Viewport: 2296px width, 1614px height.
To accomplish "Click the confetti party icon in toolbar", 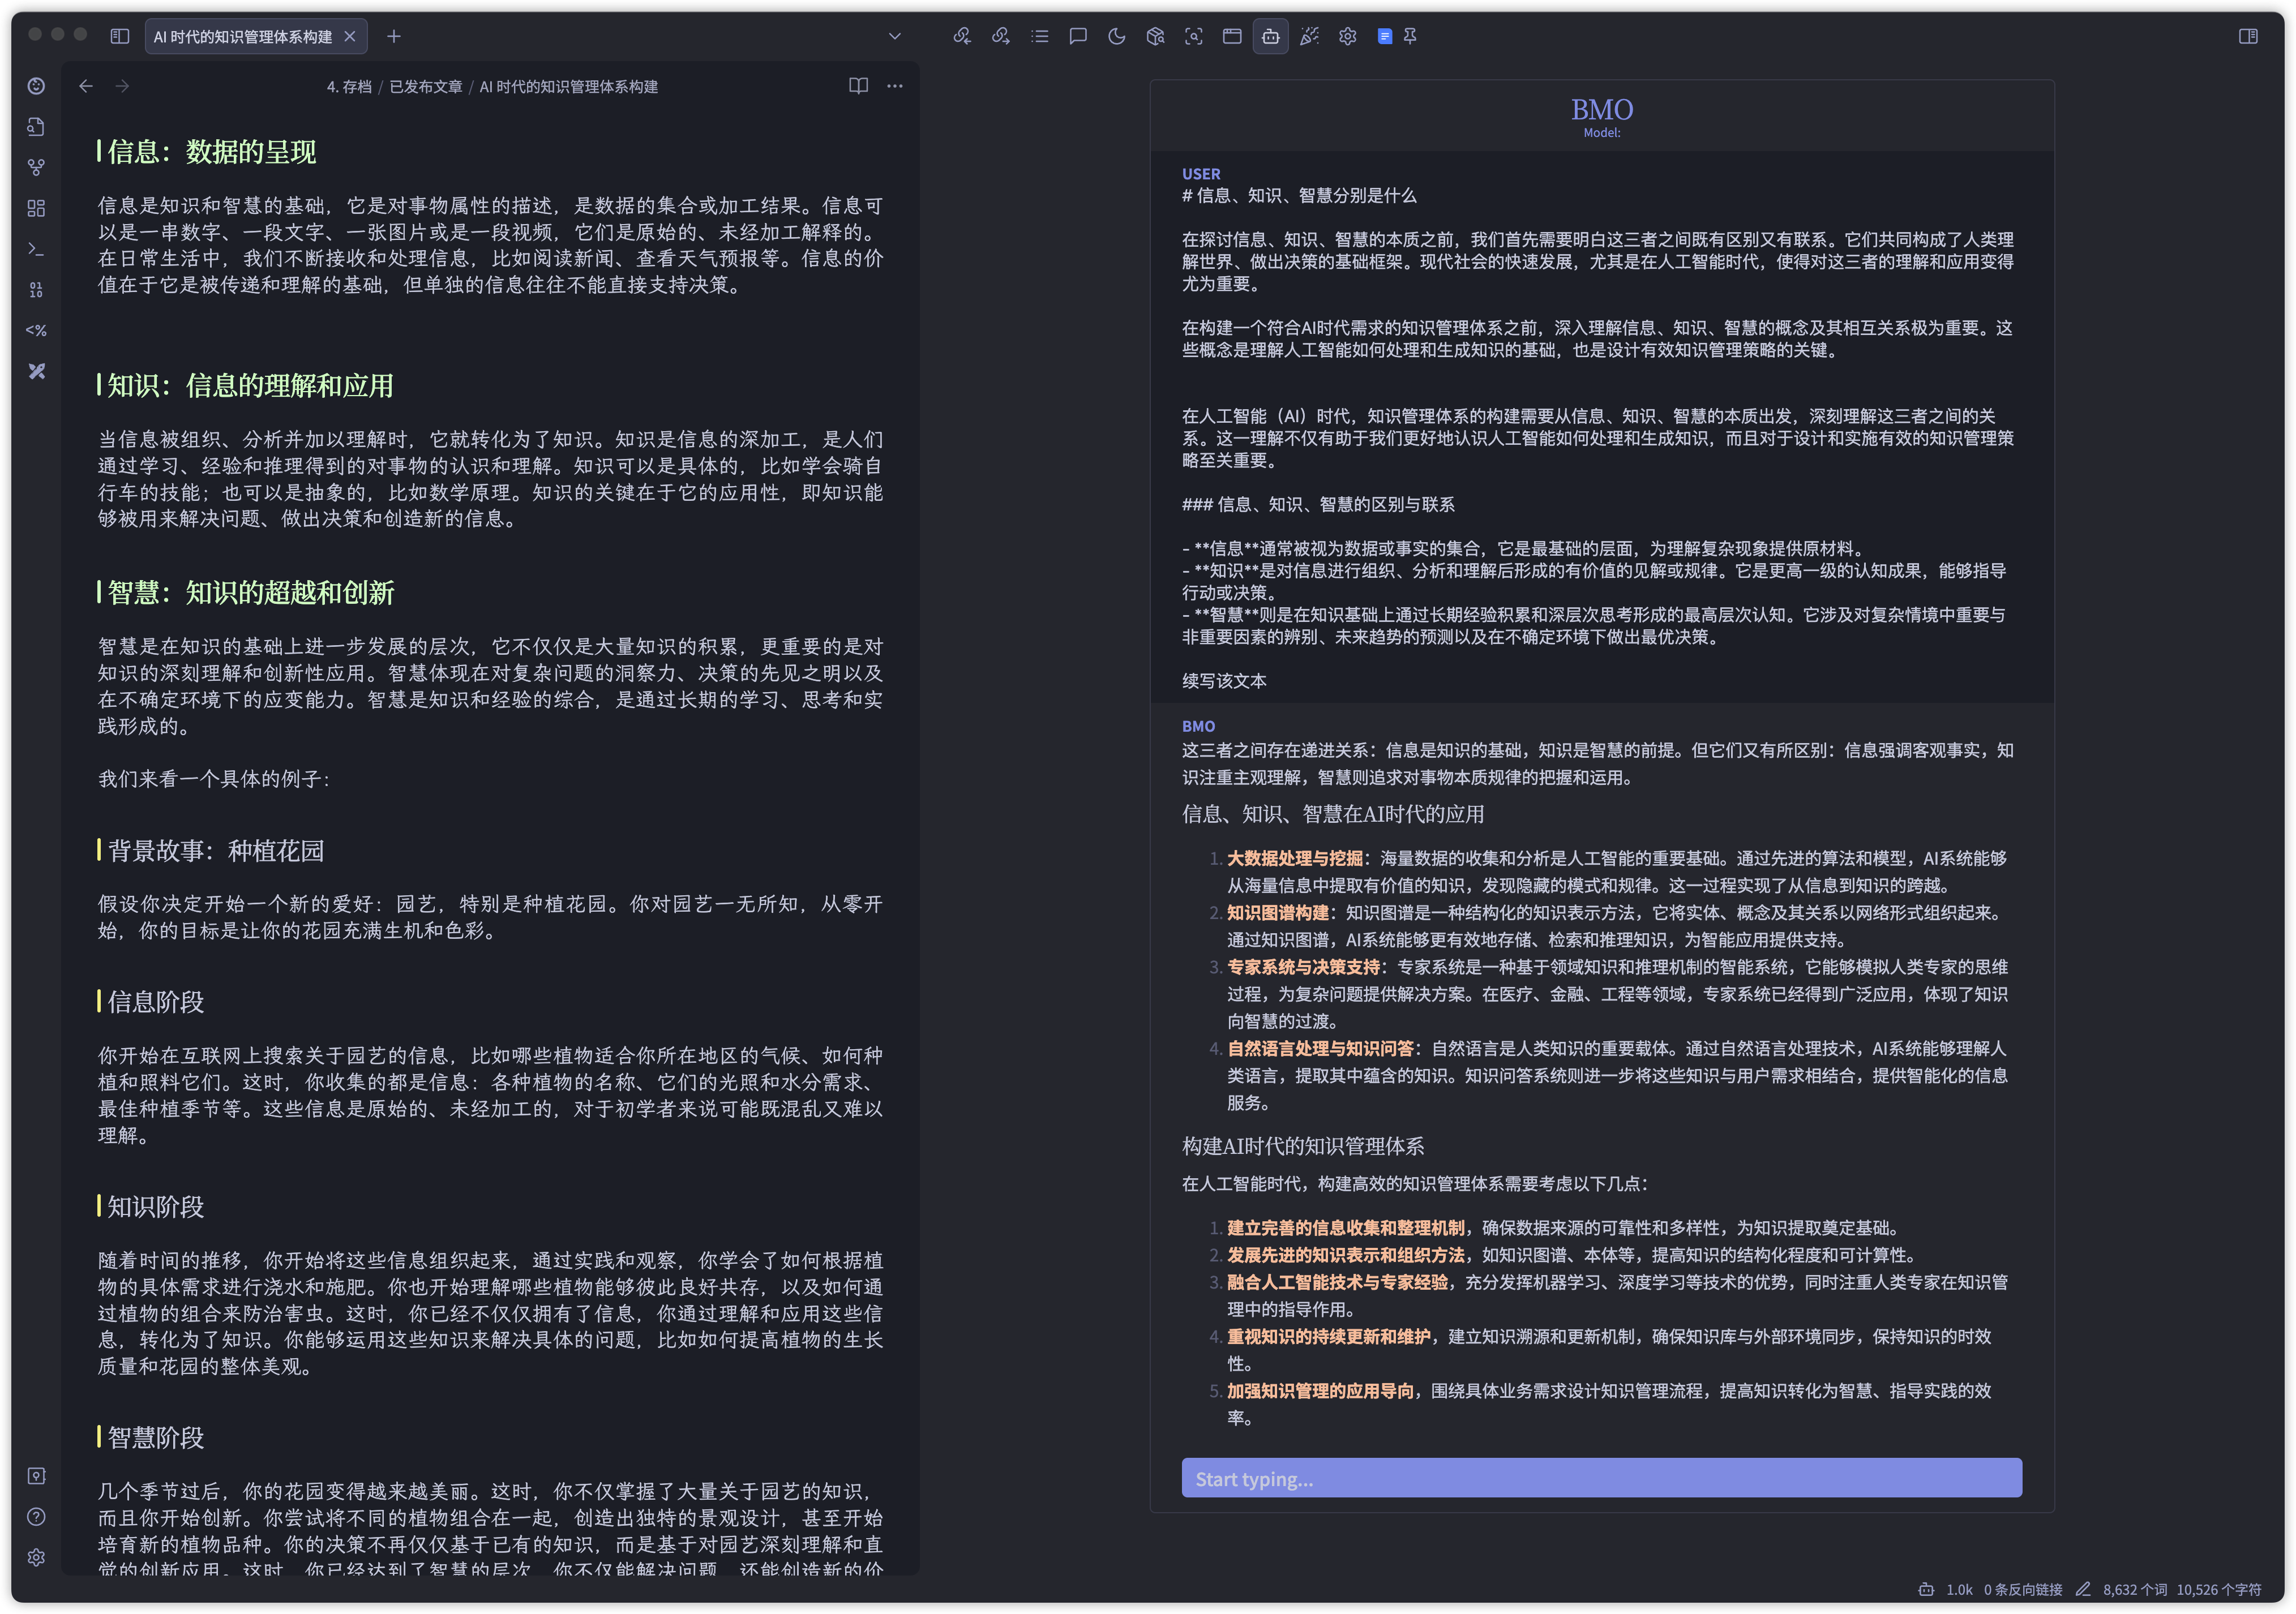I will tap(1309, 36).
